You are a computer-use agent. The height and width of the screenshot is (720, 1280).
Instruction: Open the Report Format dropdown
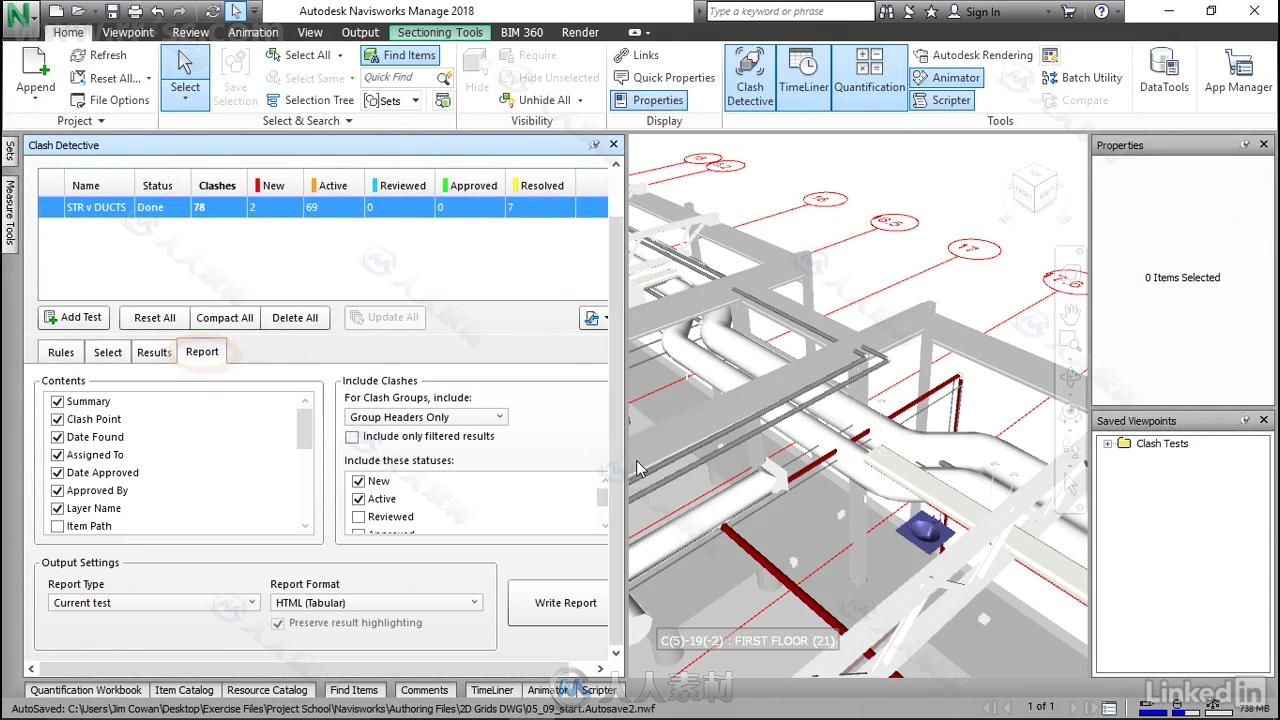(377, 603)
